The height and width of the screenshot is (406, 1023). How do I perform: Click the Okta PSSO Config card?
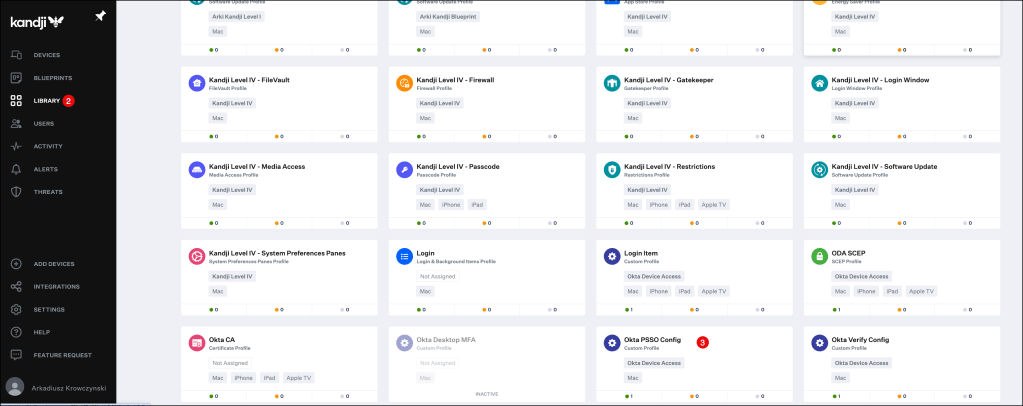tap(652, 340)
